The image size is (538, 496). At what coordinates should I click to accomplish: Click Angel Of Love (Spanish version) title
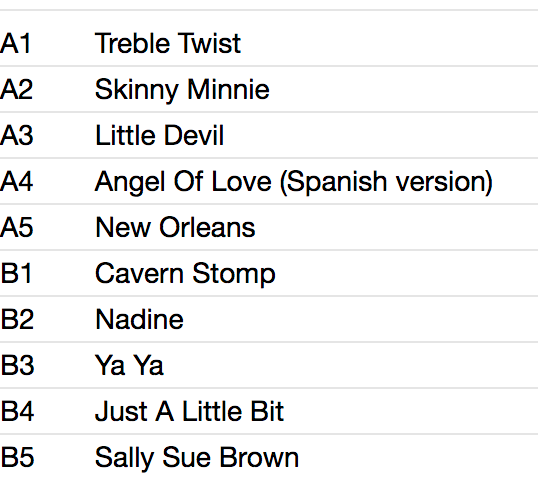click(294, 182)
